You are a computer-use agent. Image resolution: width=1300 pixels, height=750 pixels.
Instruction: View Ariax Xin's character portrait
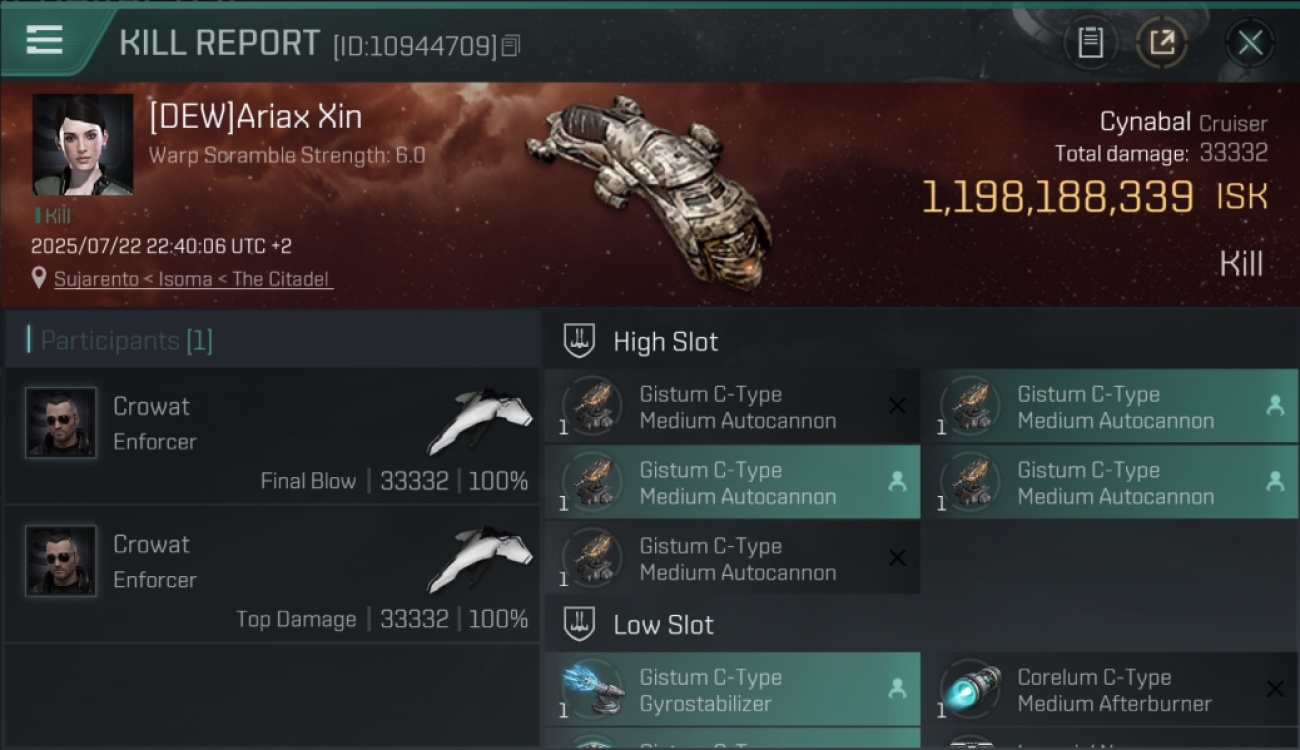[82, 145]
